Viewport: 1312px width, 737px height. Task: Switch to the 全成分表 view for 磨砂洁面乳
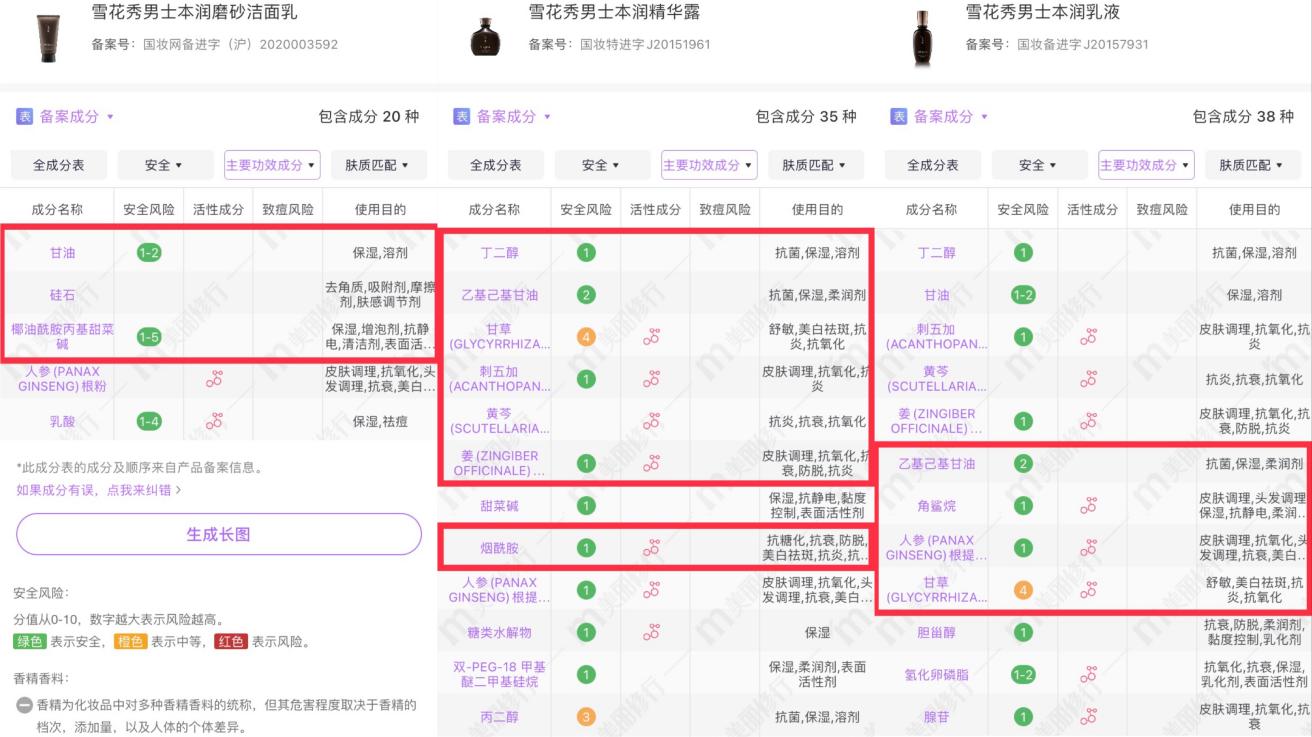pyautogui.click(x=58, y=165)
